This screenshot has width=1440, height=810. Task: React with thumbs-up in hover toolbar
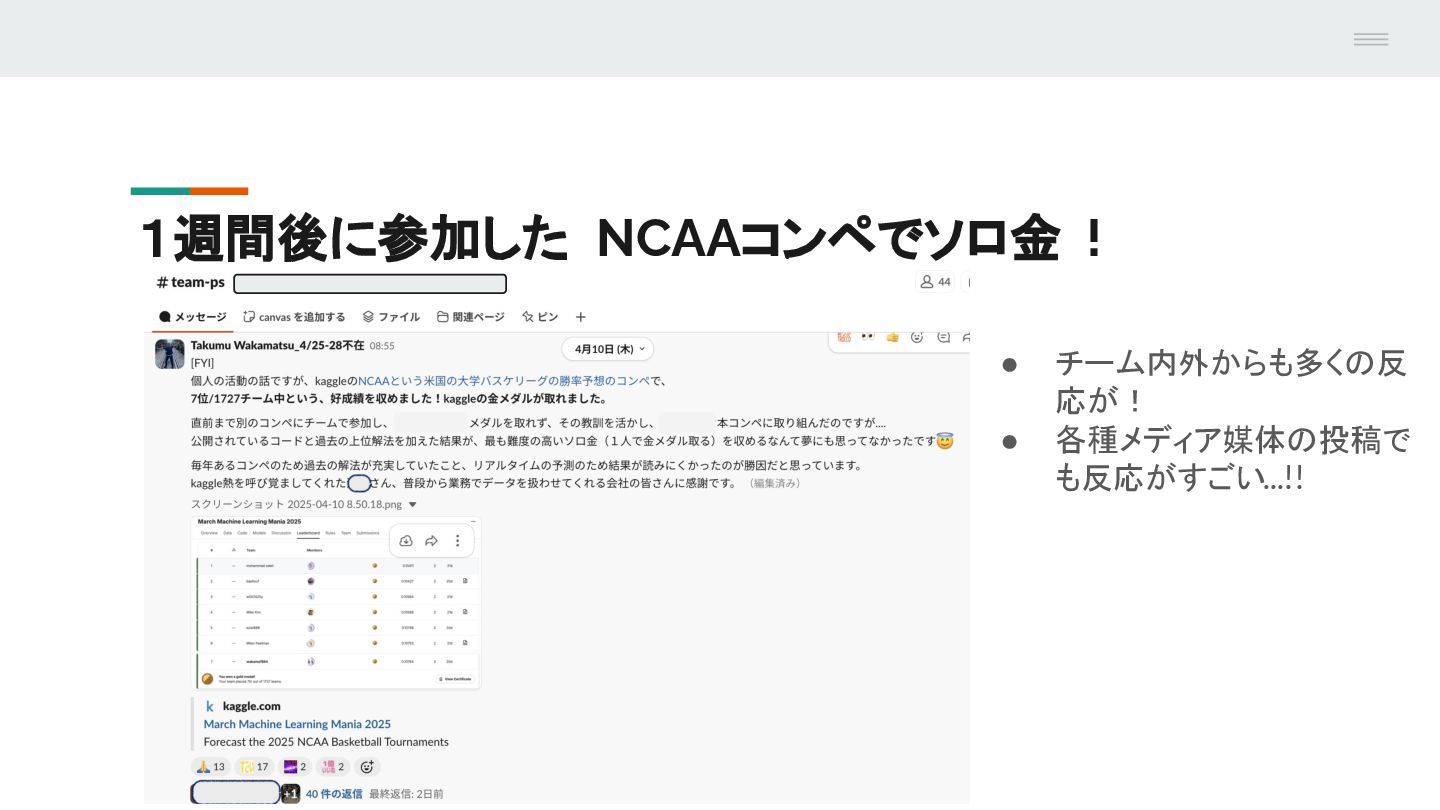893,337
